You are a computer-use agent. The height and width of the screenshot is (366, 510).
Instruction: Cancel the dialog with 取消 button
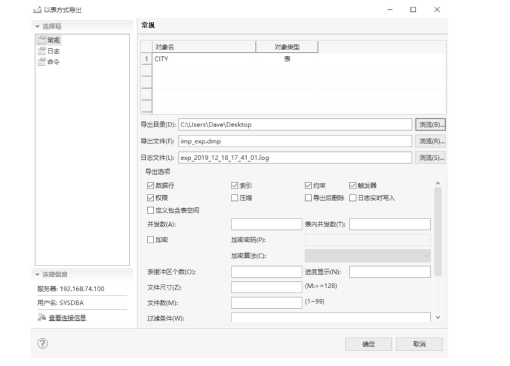coord(419,344)
